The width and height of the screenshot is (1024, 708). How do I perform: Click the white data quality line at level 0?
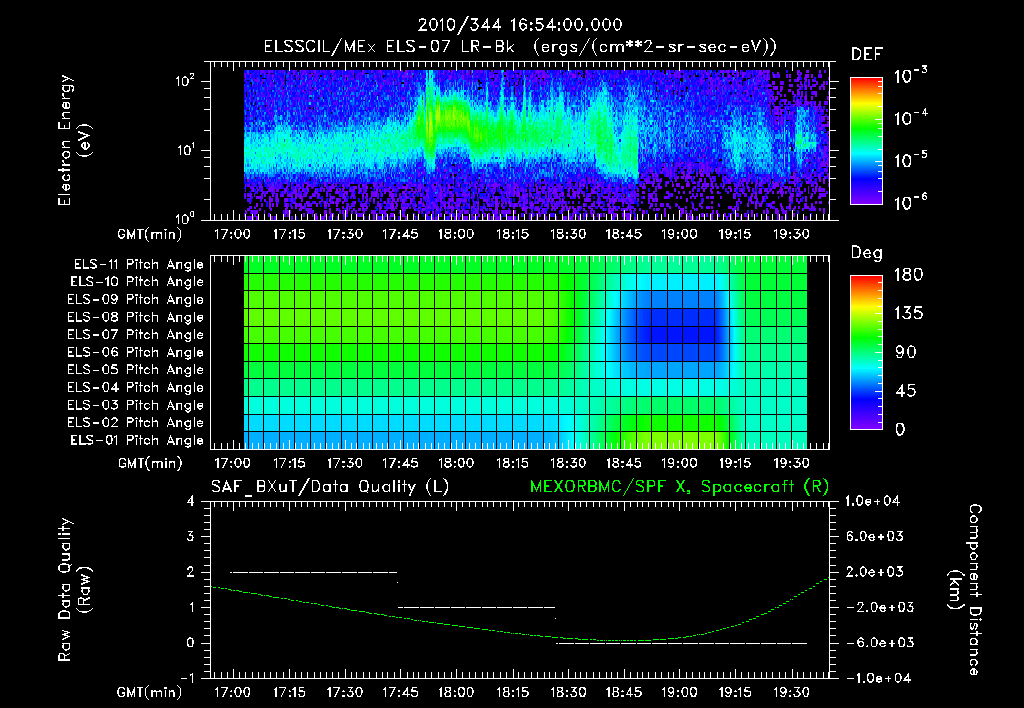(681, 643)
